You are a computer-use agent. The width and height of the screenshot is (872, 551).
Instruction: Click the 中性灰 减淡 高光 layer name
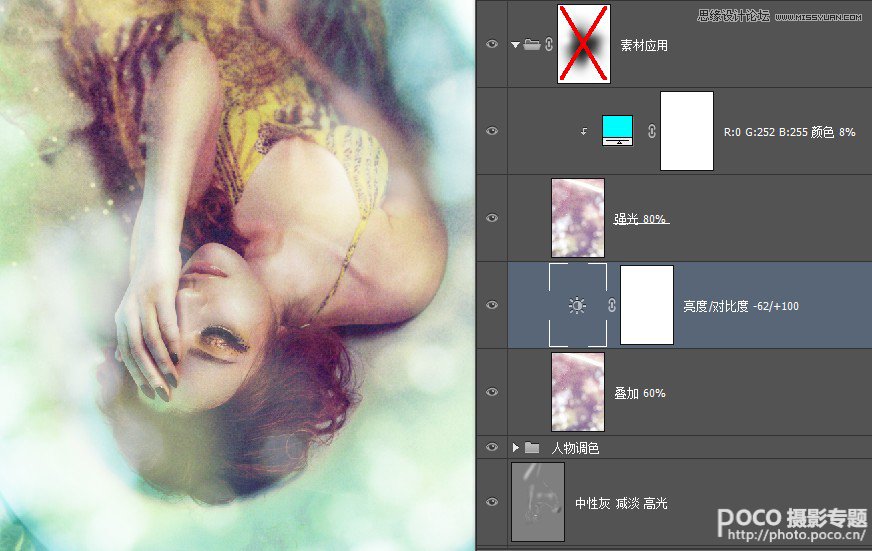(621, 503)
